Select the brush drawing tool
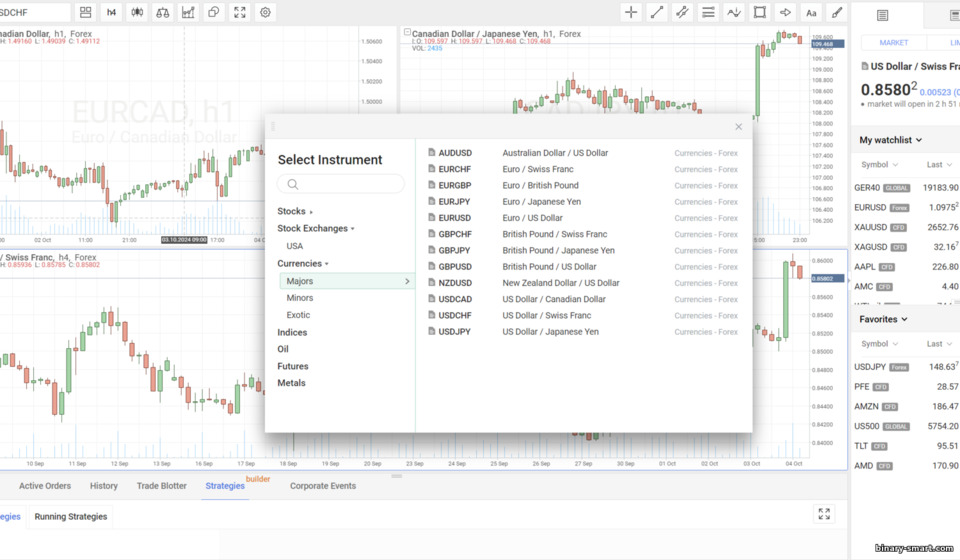The width and height of the screenshot is (960, 560). (836, 12)
